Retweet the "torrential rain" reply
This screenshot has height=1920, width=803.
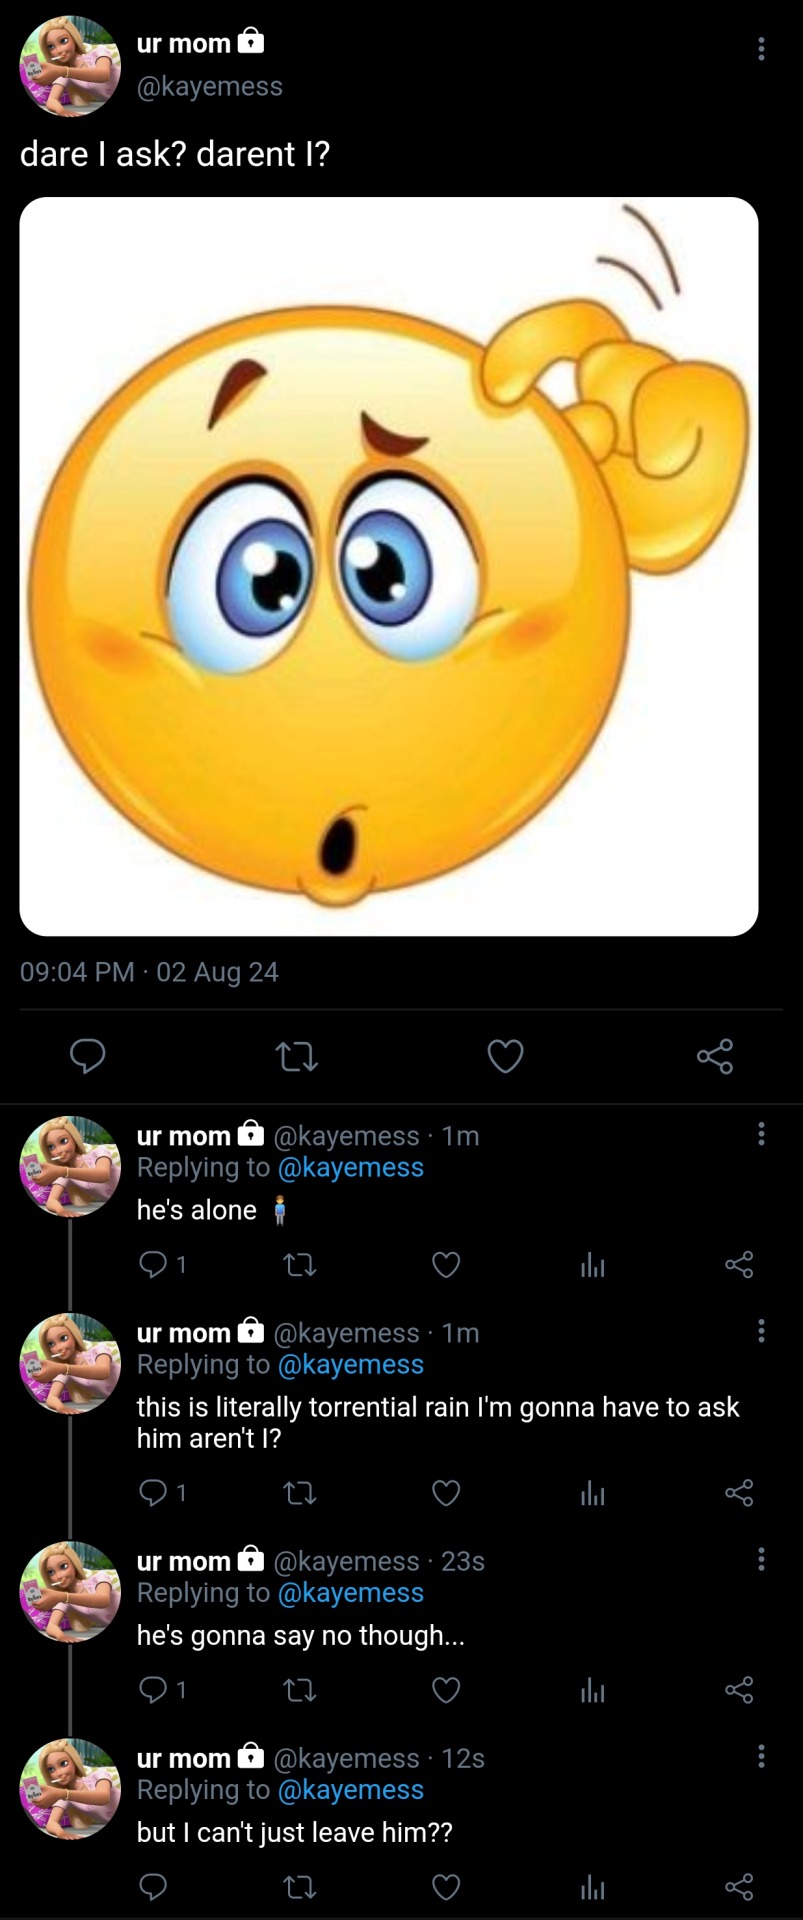[300, 1493]
